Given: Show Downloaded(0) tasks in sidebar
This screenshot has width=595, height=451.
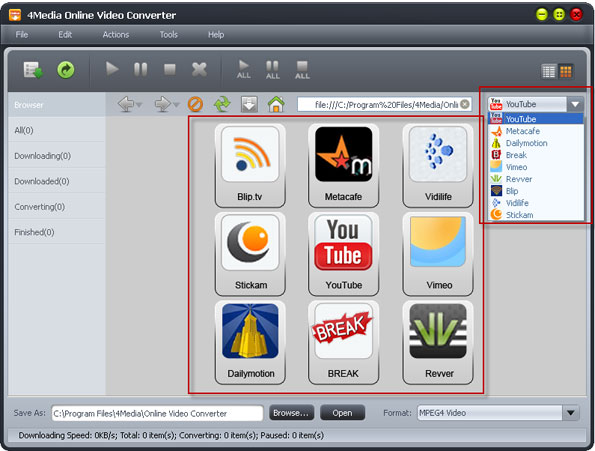Looking at the screenshot, I should tap(57, 181).
